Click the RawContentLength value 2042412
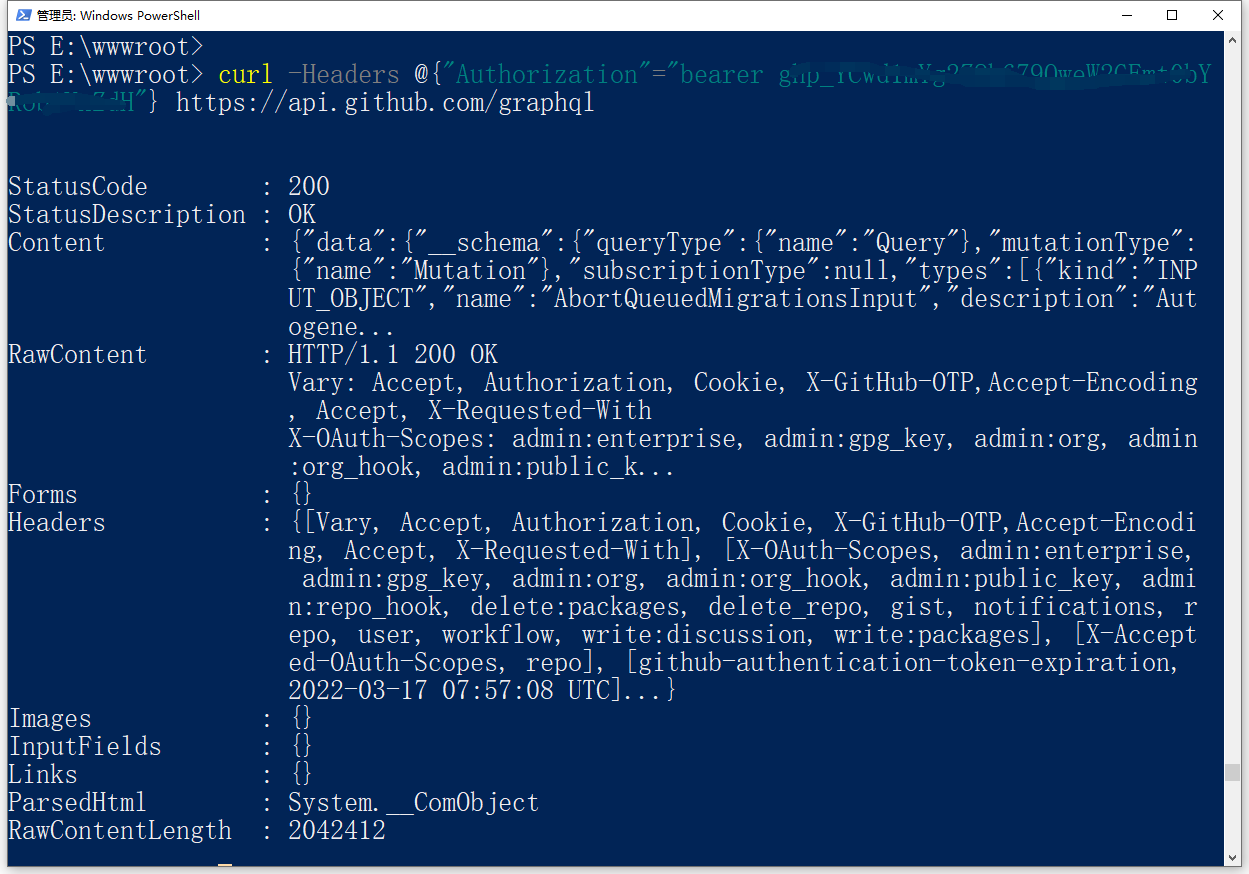The height and width of the screenshot is (874, 1249). click(336, 830)
